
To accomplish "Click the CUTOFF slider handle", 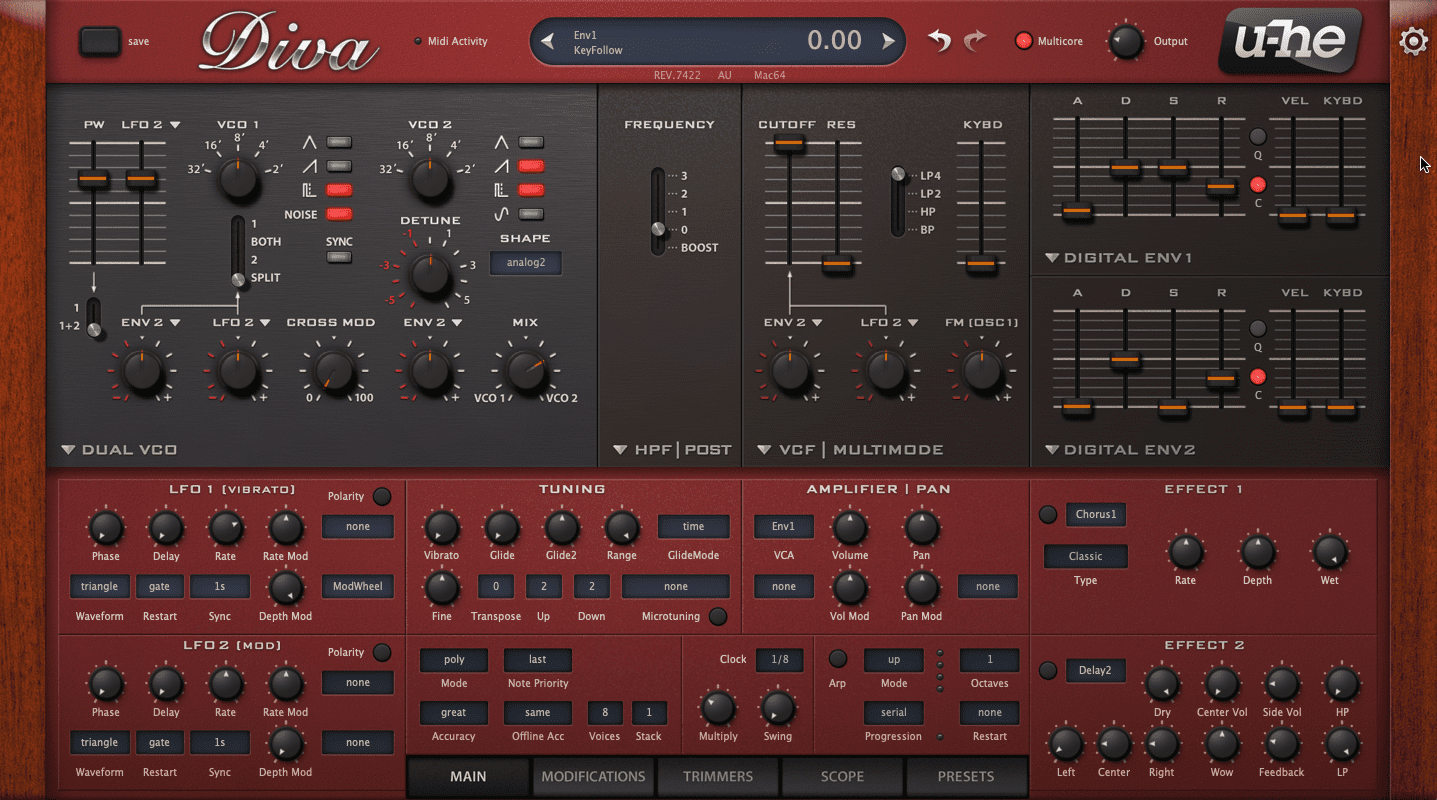I will point(789,144).
